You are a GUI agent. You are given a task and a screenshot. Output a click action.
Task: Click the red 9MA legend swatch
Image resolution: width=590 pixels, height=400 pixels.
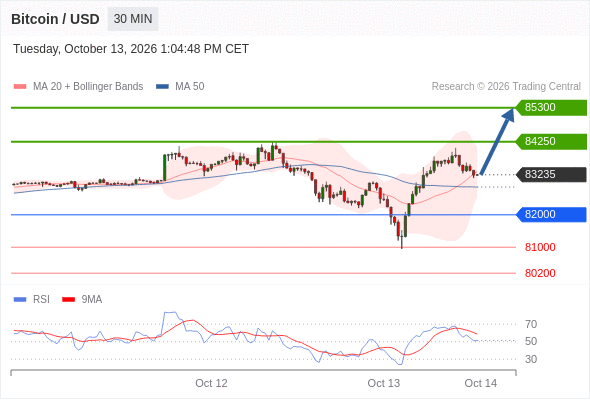coord(68,300)
